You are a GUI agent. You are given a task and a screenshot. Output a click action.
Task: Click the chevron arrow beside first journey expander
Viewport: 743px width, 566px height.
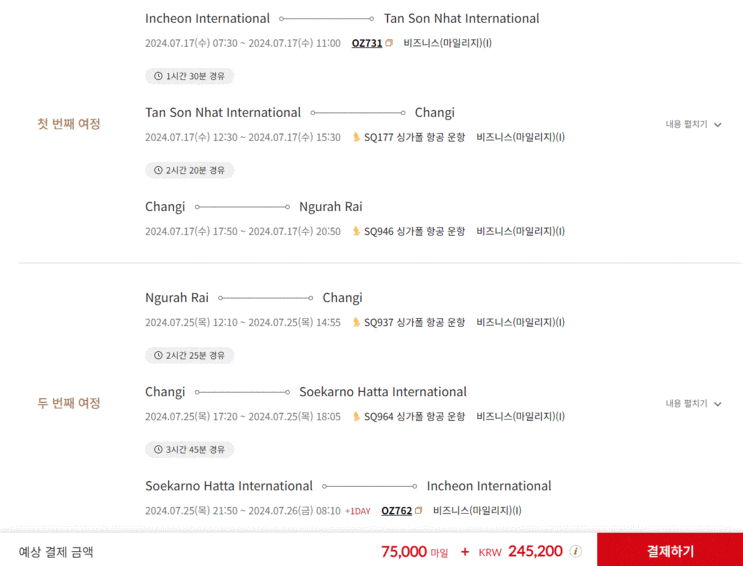[718, 125]
